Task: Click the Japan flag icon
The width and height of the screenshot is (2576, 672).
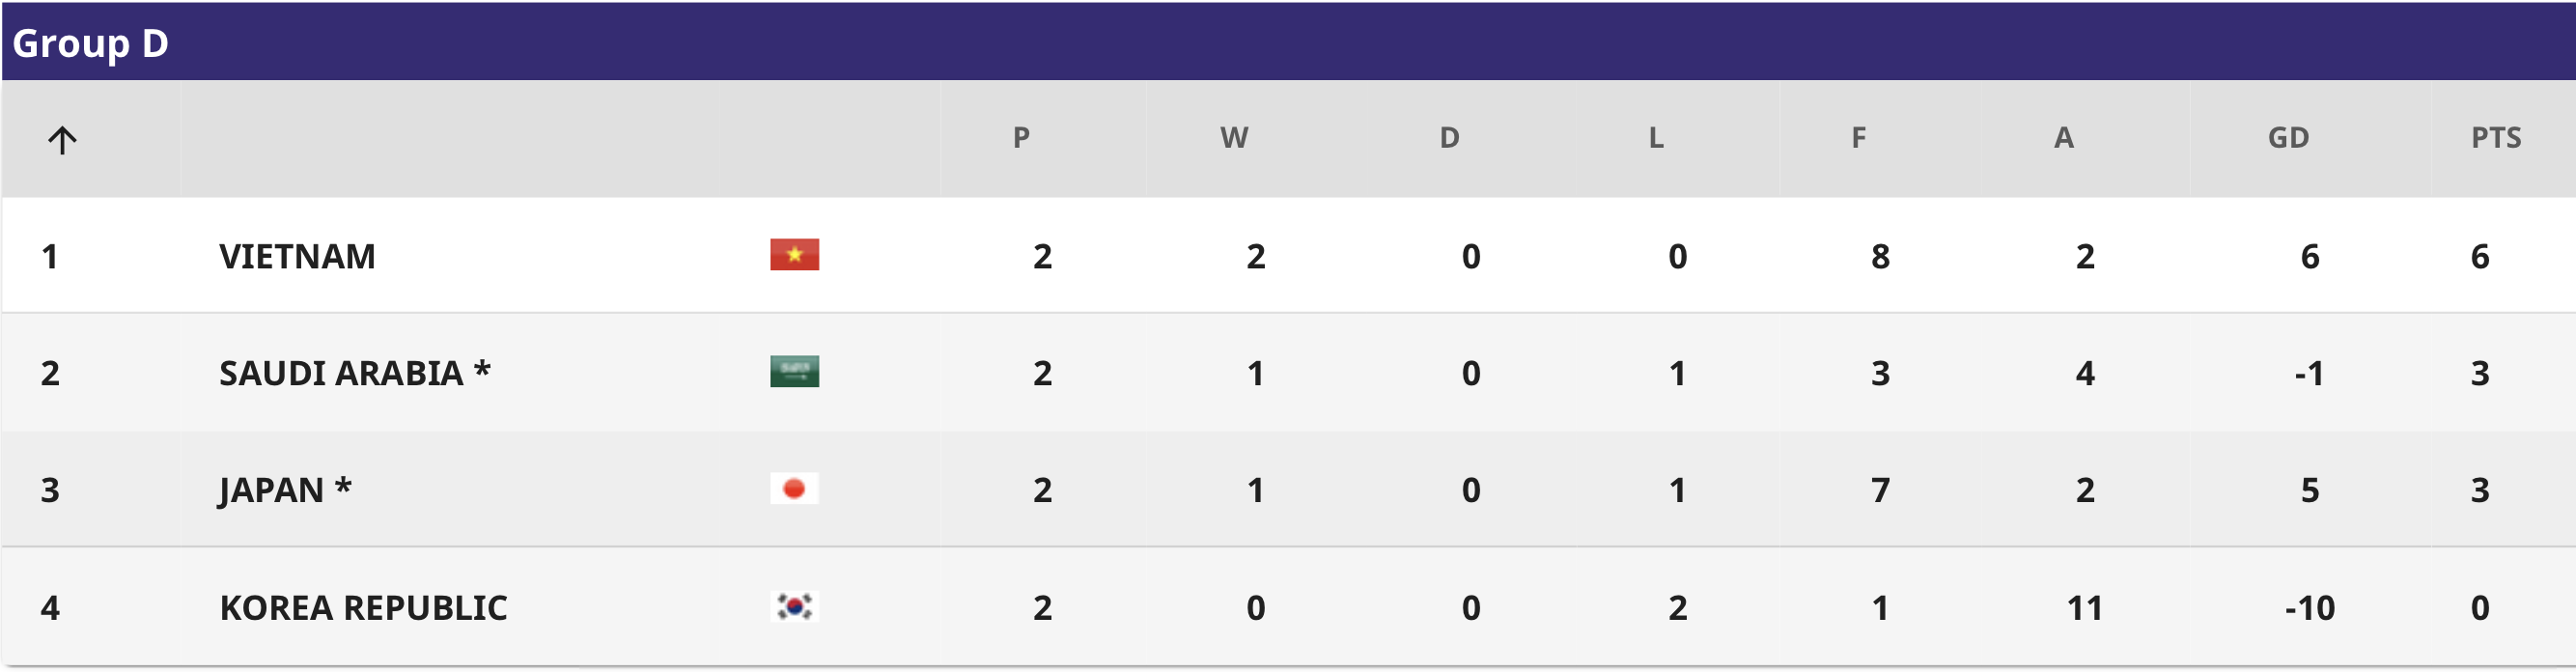Action: [x=794, y=489]
